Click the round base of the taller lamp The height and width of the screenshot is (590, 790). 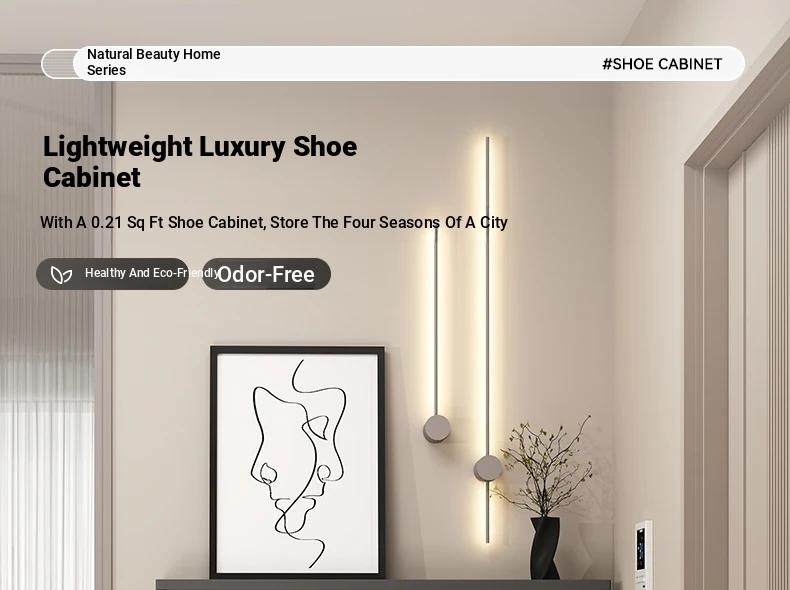point(487,468)
